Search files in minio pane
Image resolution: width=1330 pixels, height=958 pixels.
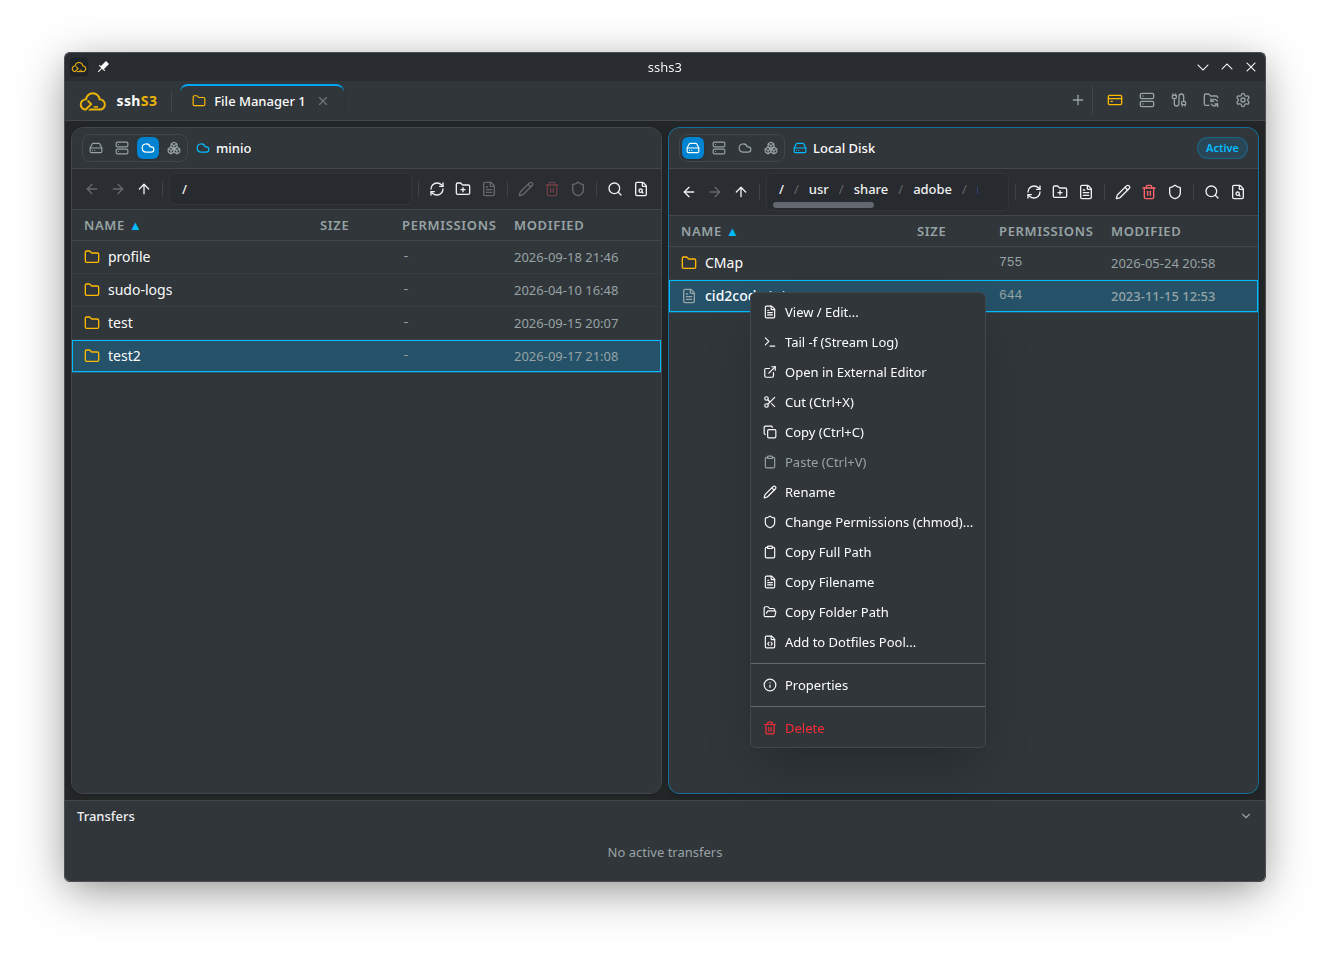[x=615, y=189]
